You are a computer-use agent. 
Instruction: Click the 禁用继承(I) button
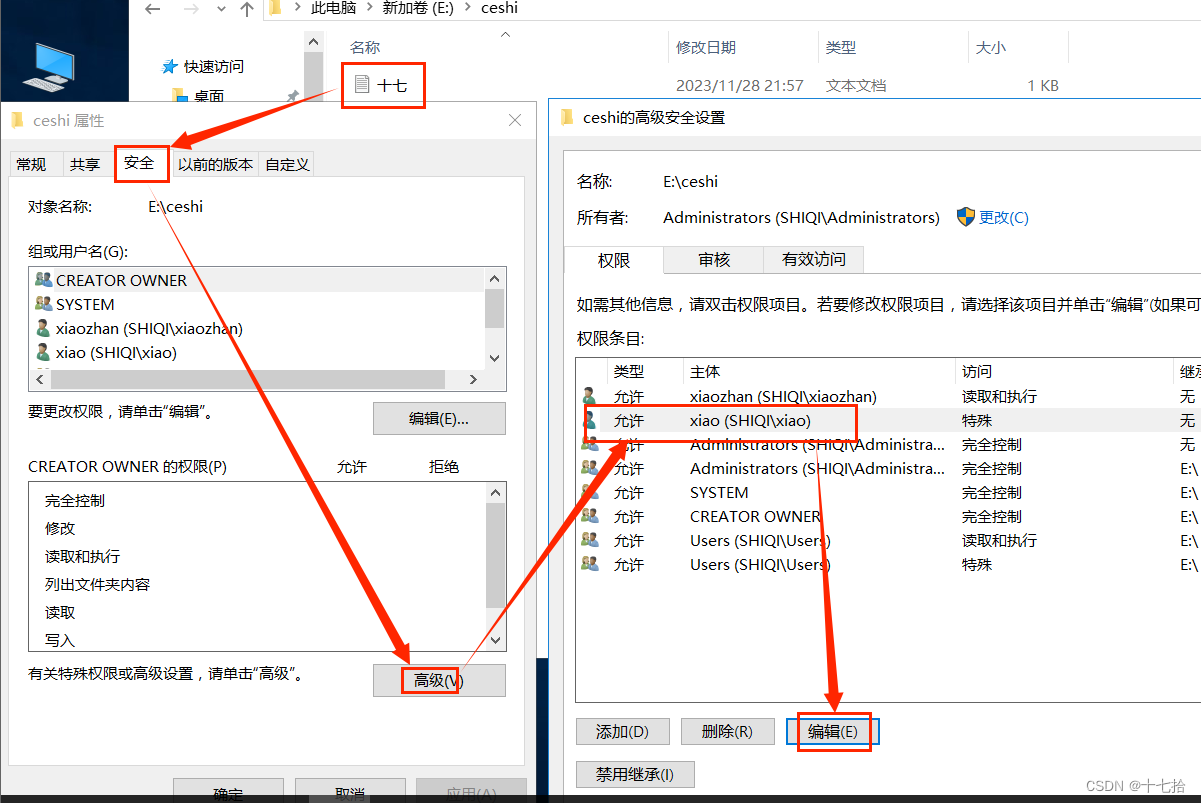coord(634,773)
